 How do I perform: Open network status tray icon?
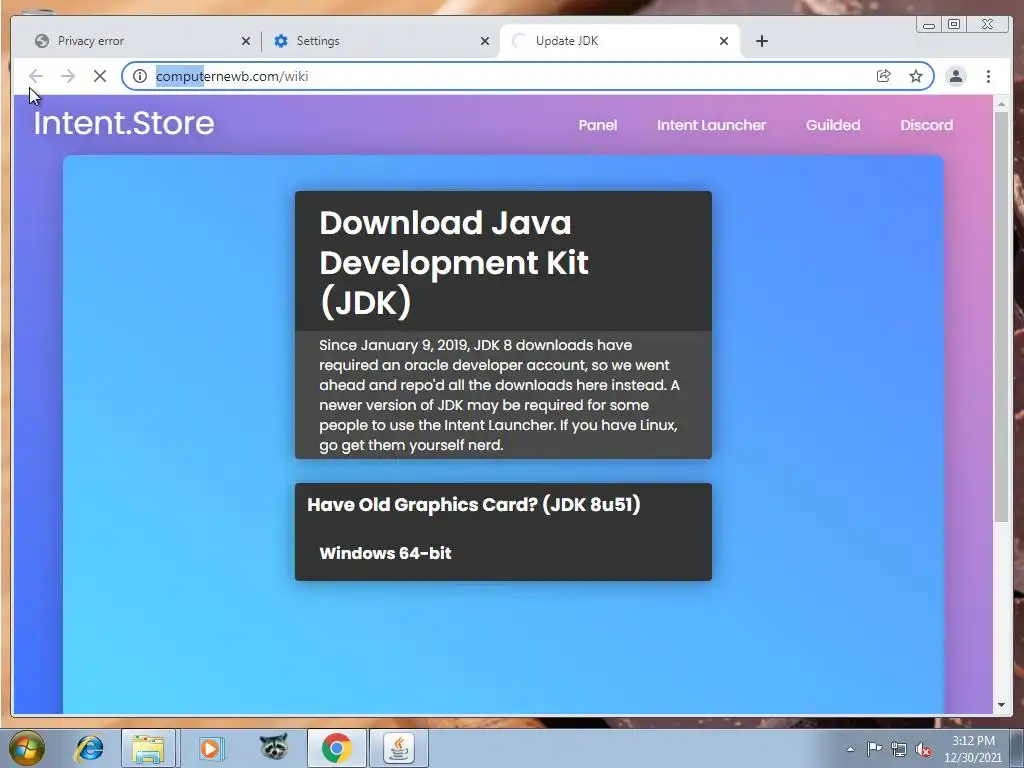point(899,749)
